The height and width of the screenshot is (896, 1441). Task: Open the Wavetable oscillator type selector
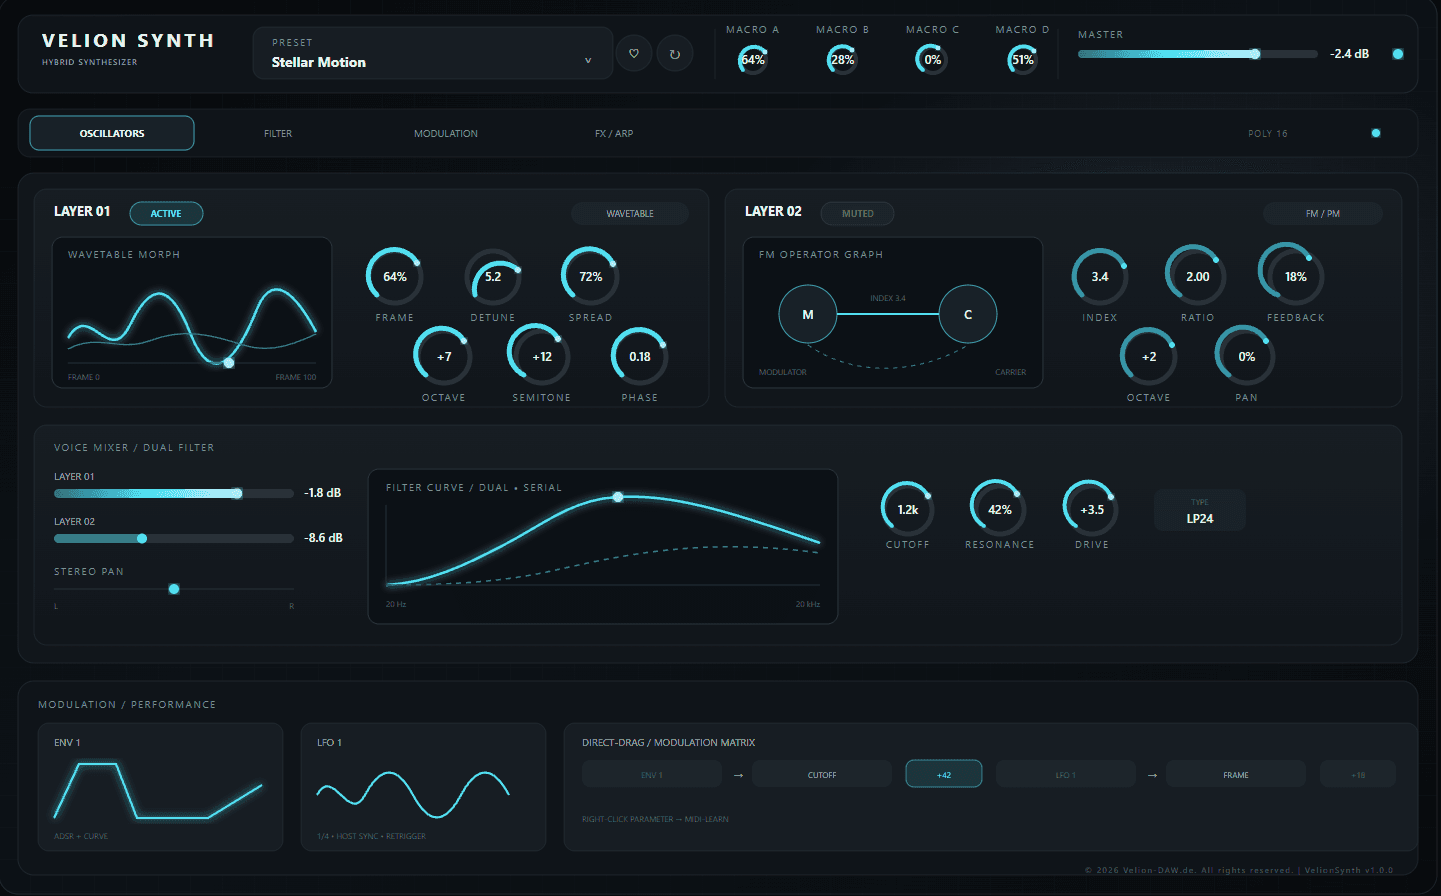pyautogui.click(x=630, y=213)
